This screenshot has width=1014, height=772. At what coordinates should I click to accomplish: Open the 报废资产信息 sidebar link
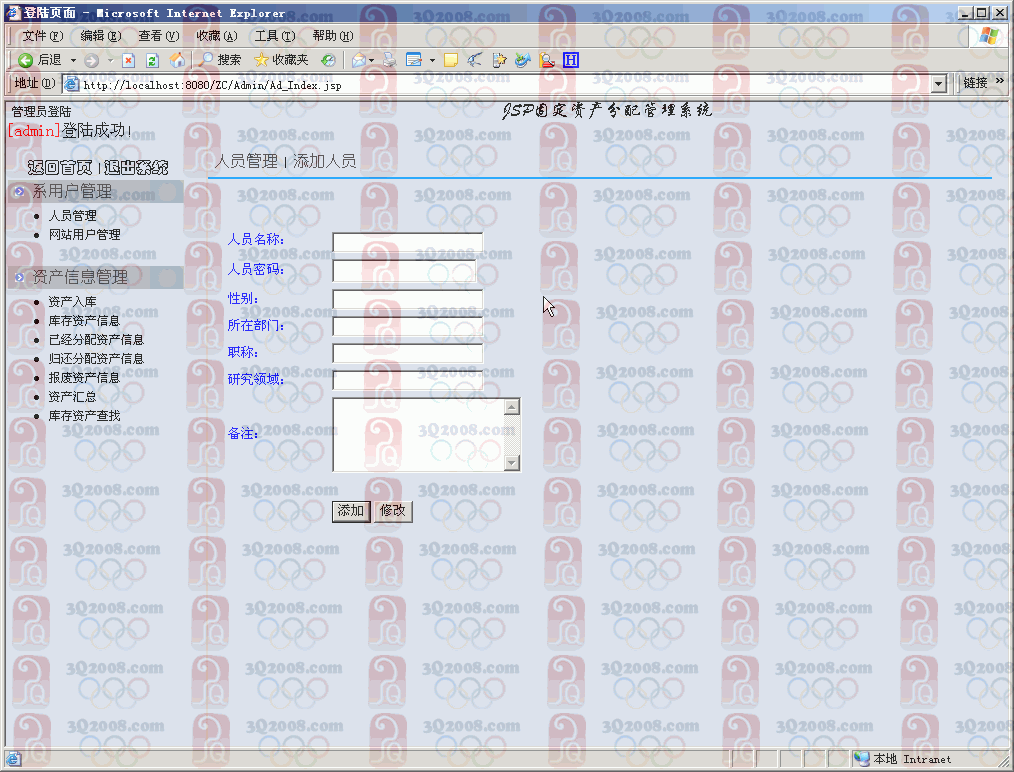click(85, 378)
